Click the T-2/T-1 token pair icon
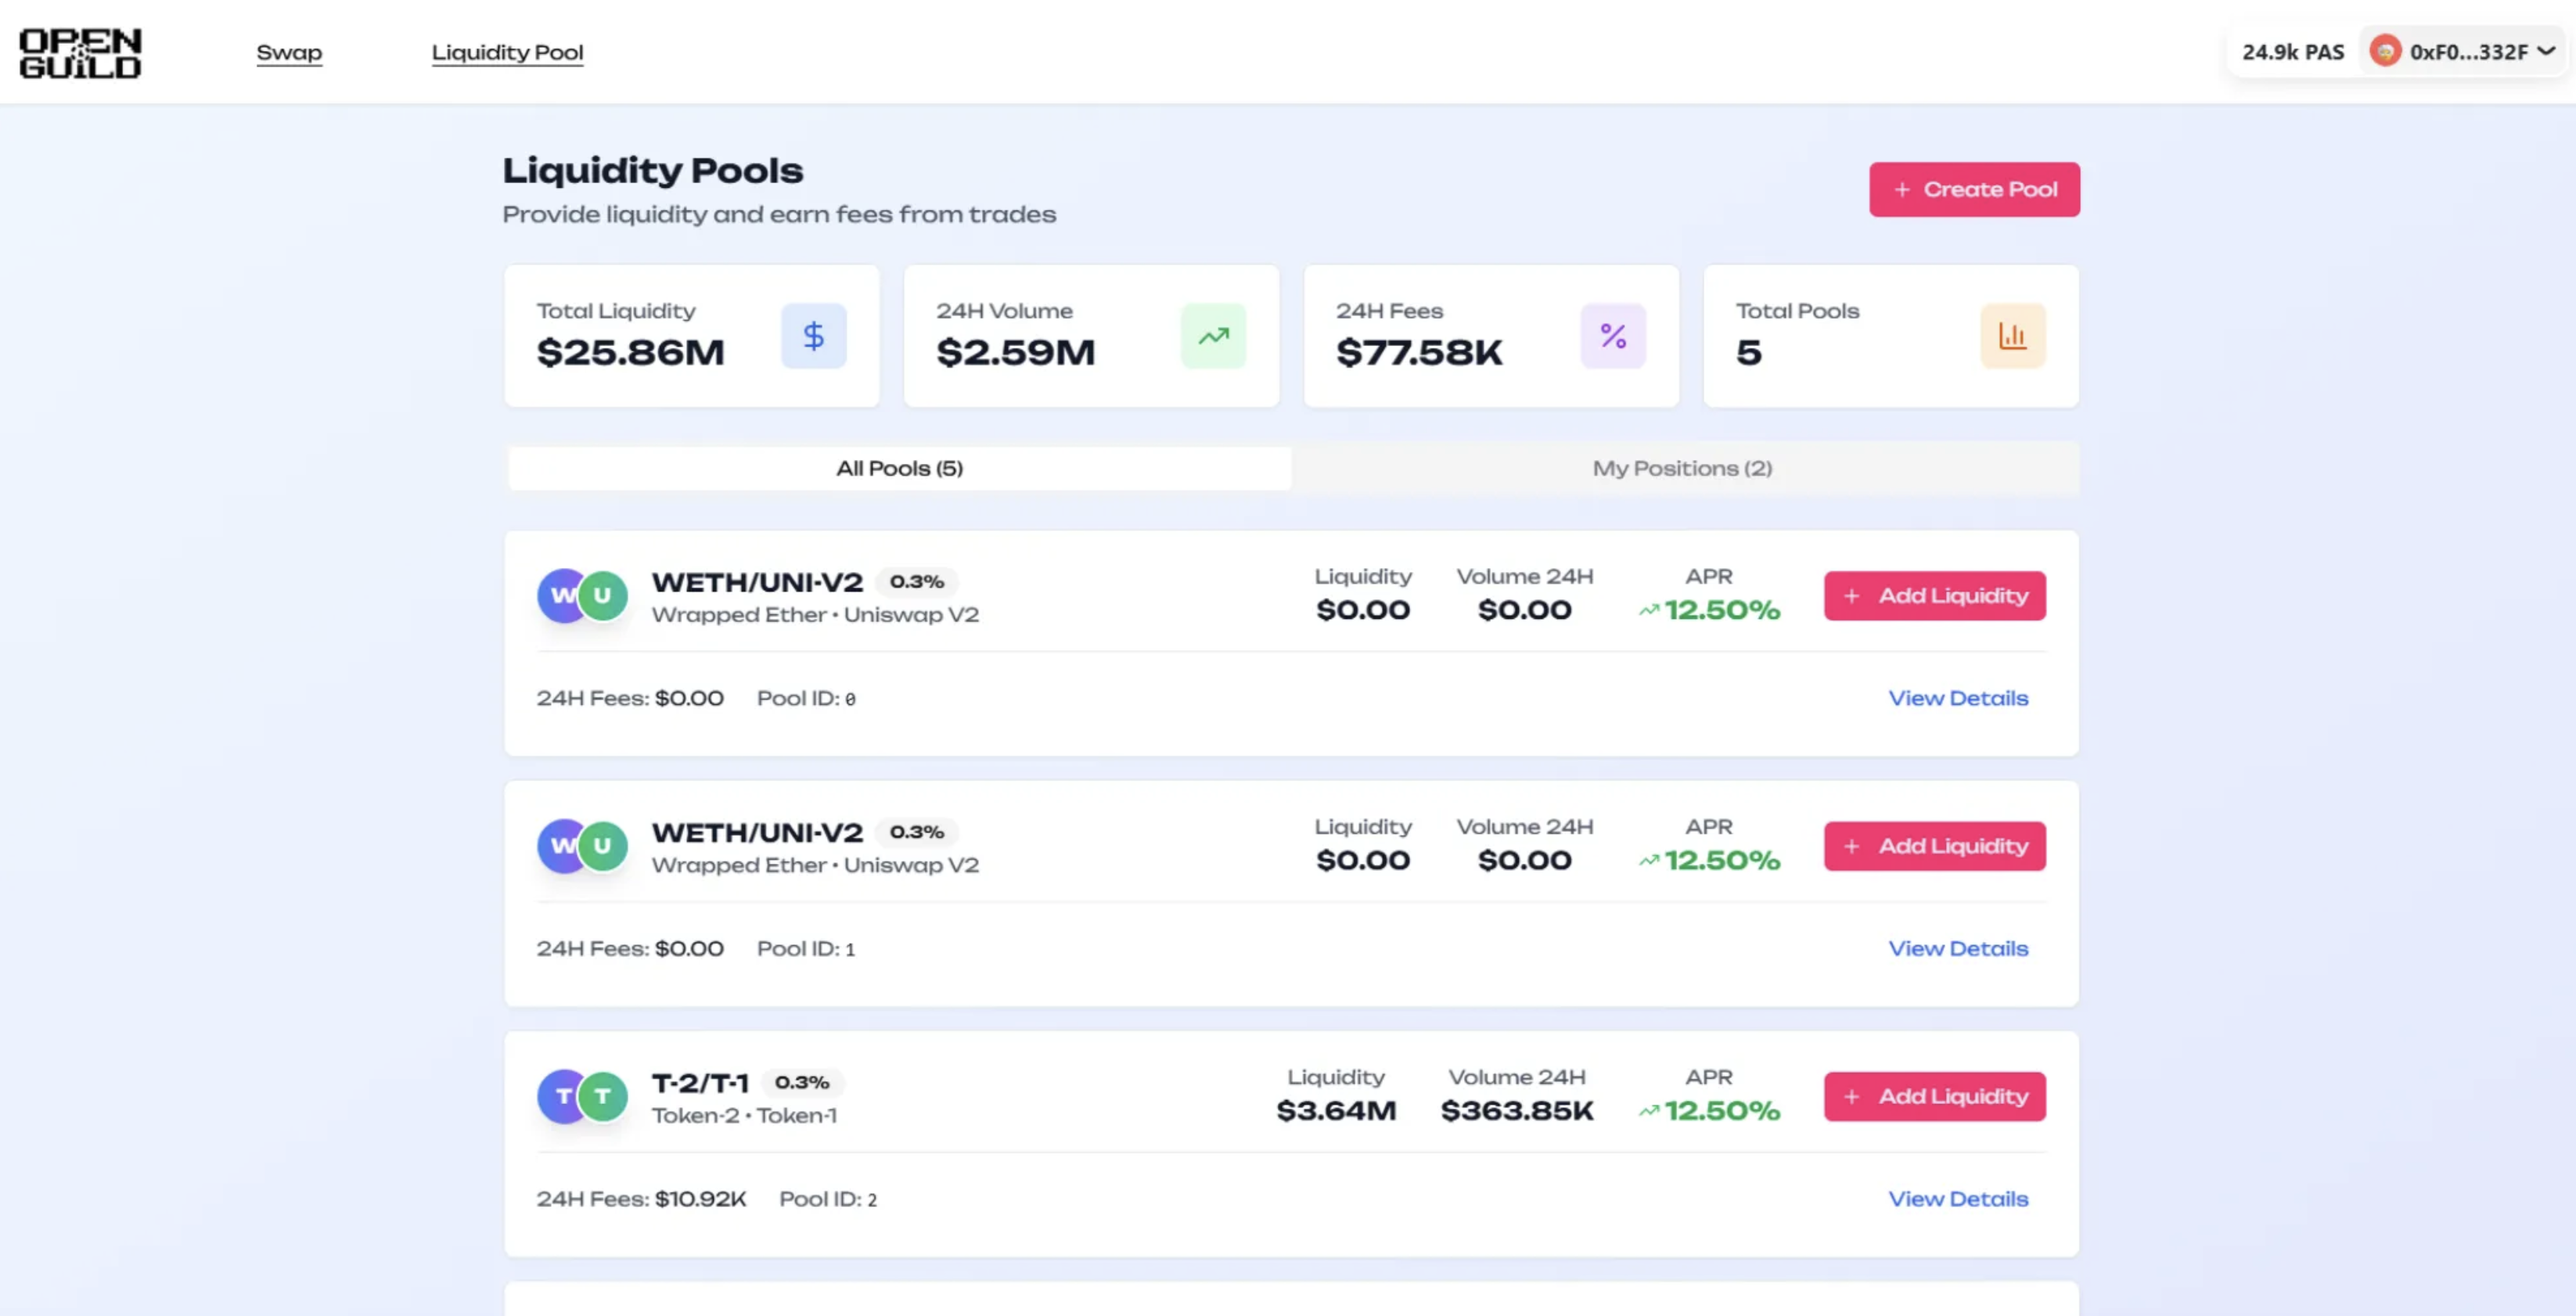 pos(583,1097)
